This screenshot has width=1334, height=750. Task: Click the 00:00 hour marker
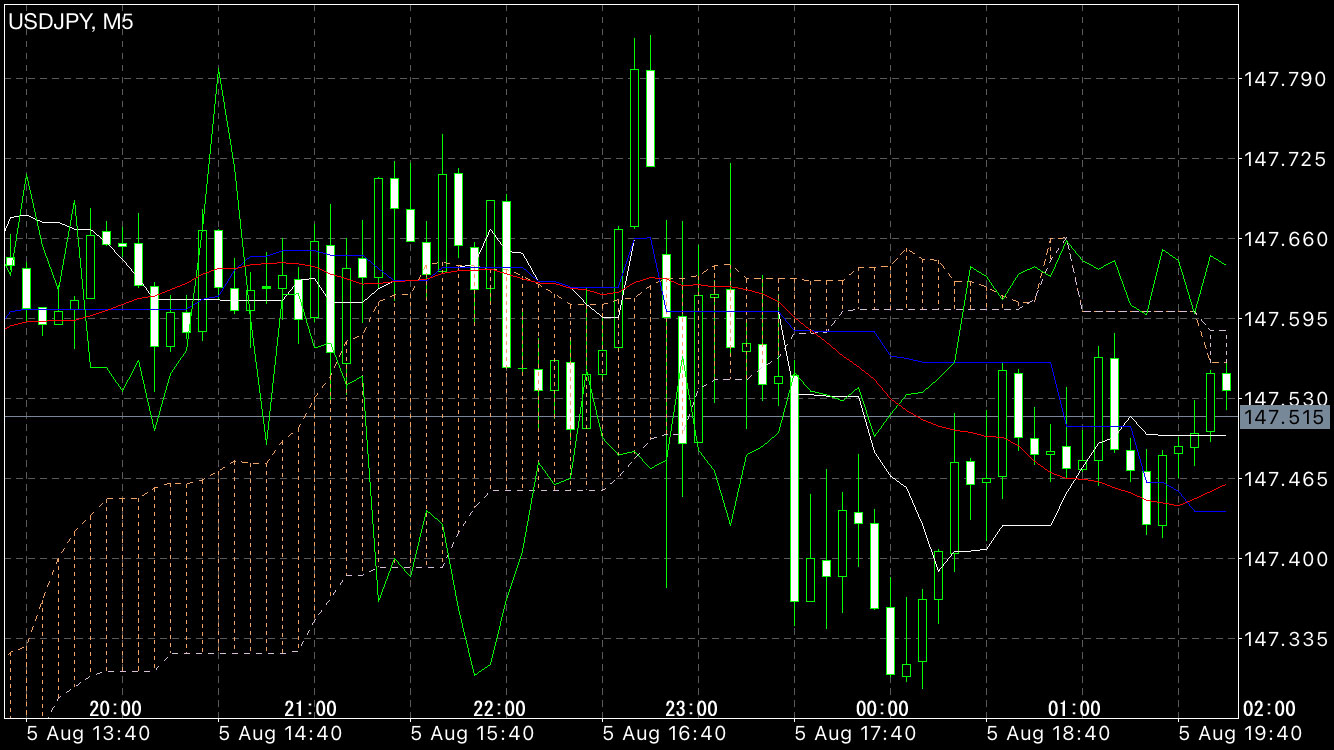[883, 709]
